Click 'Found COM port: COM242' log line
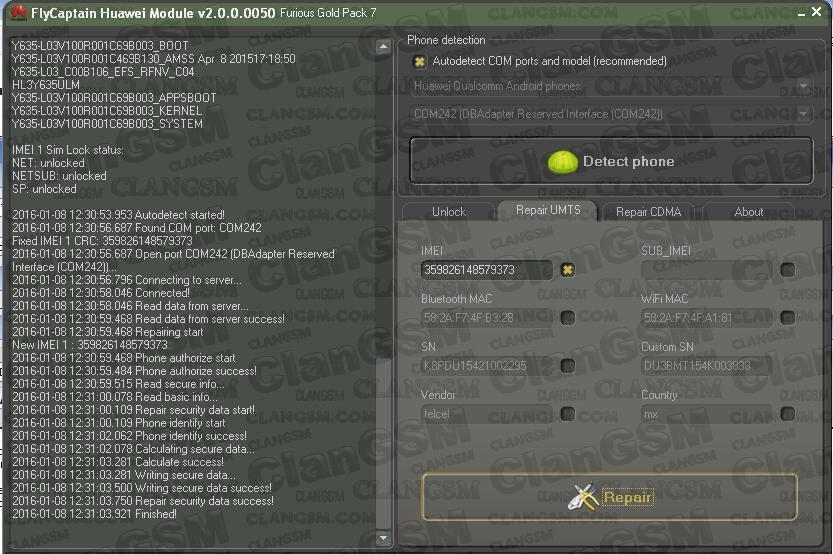The height and width of the screenshot is (554, 833). (137, 228)
